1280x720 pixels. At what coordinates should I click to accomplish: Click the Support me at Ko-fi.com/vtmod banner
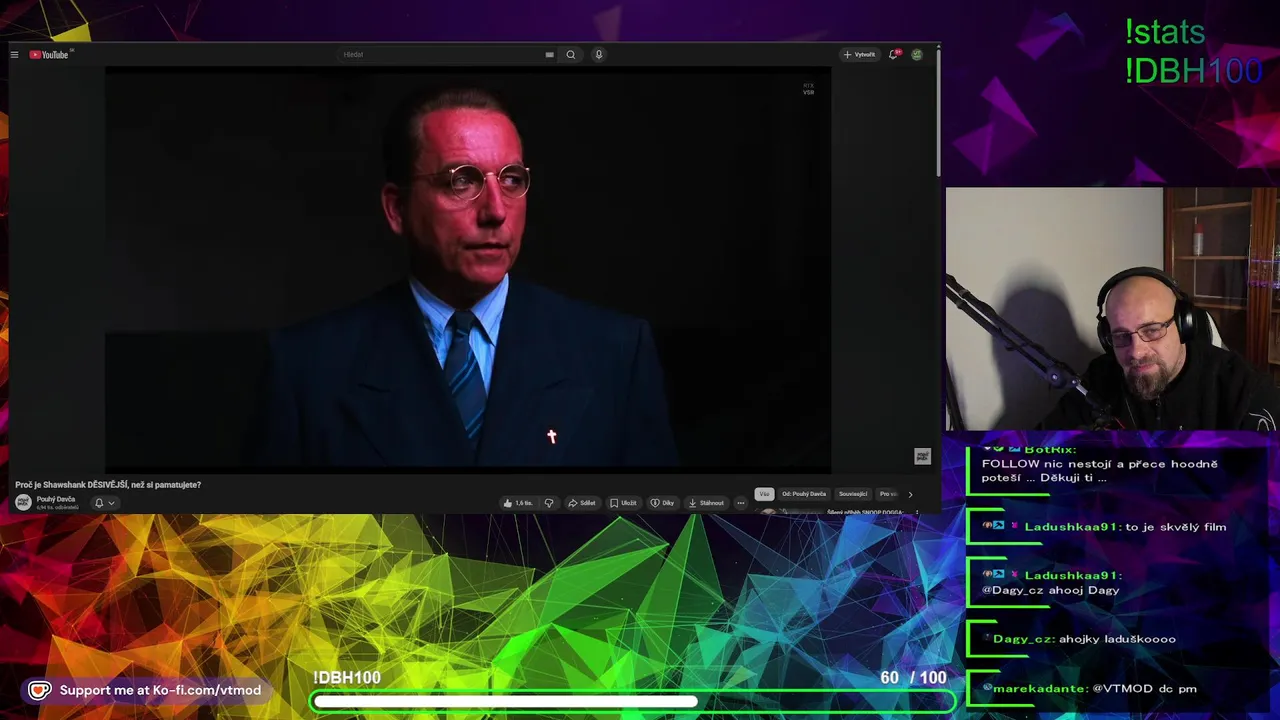click(x=146, y=690)
